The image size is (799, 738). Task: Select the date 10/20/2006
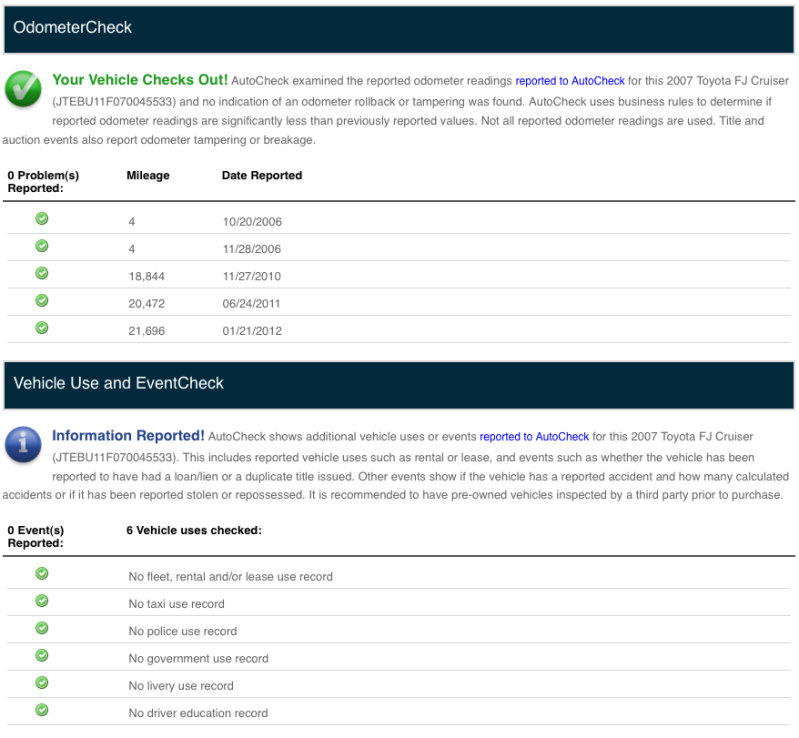coord(252,222)
